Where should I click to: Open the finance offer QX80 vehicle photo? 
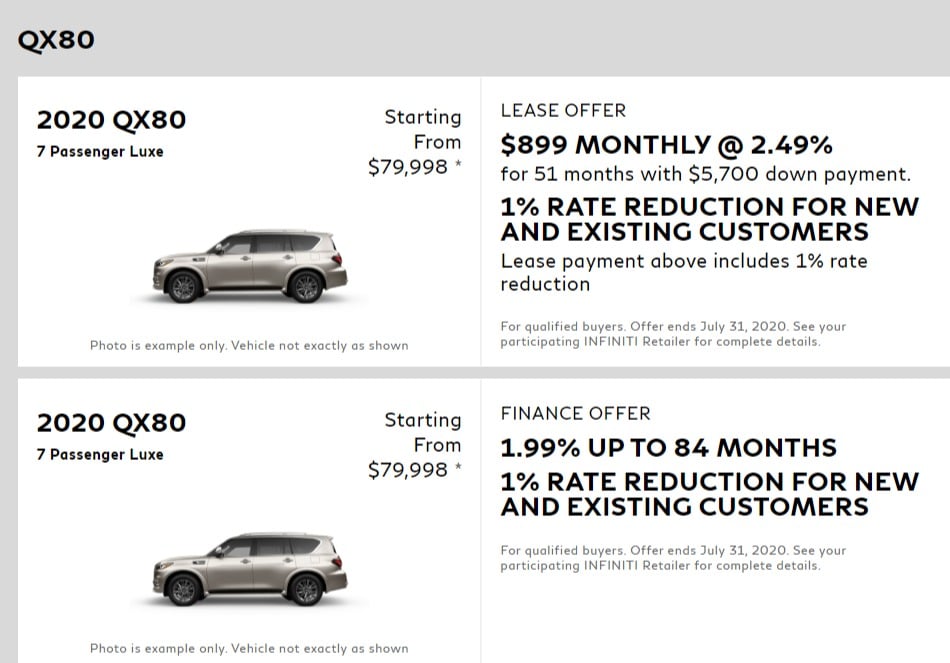click(250, 570)
